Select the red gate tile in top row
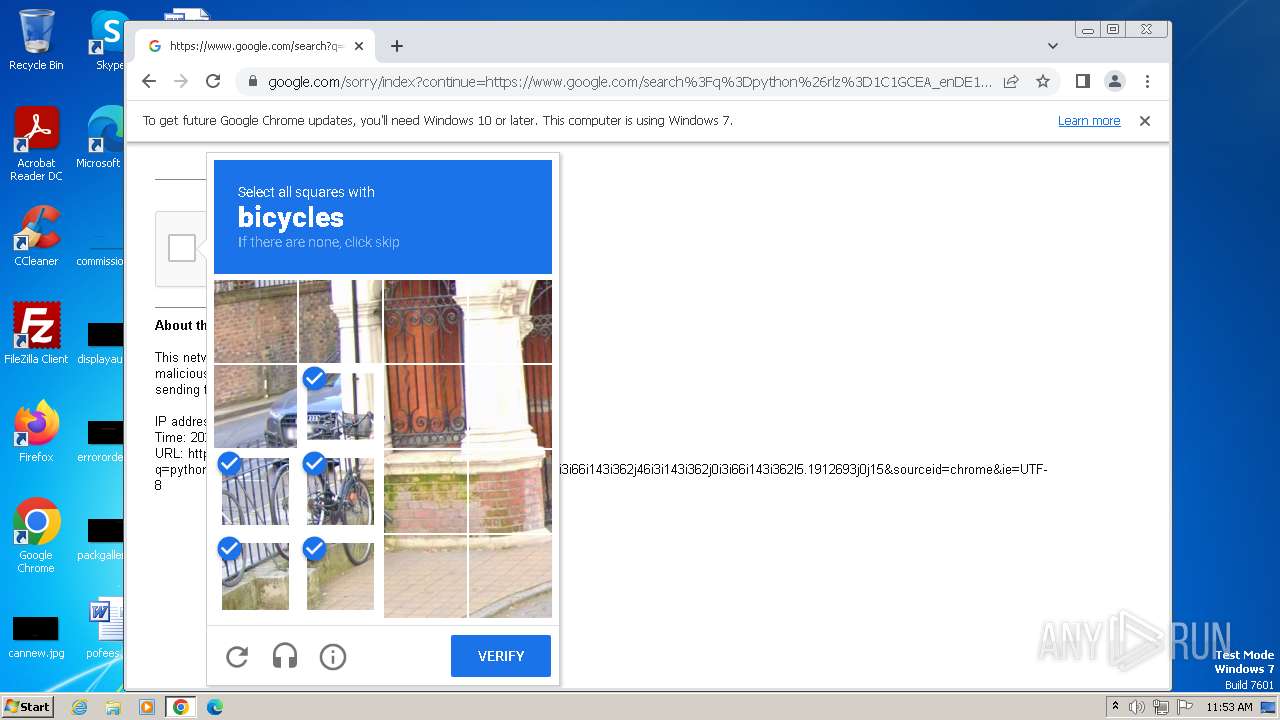This screenshot has width=1280, height=720. tap(425, 321)
